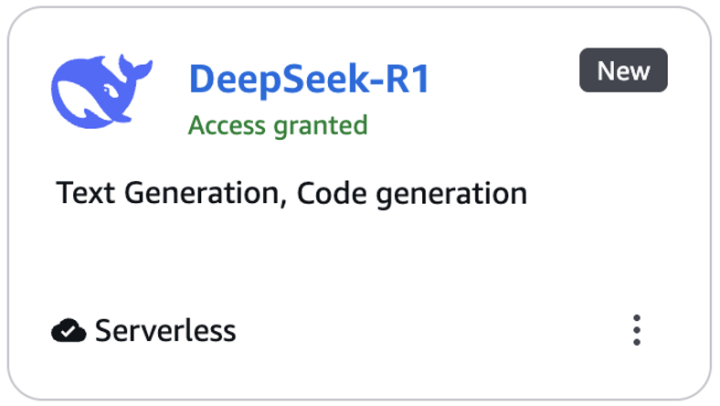The height and width of the screenshot is (406, 720).
Task: Select the "Serverless" label text
Action: pos(165,329)
